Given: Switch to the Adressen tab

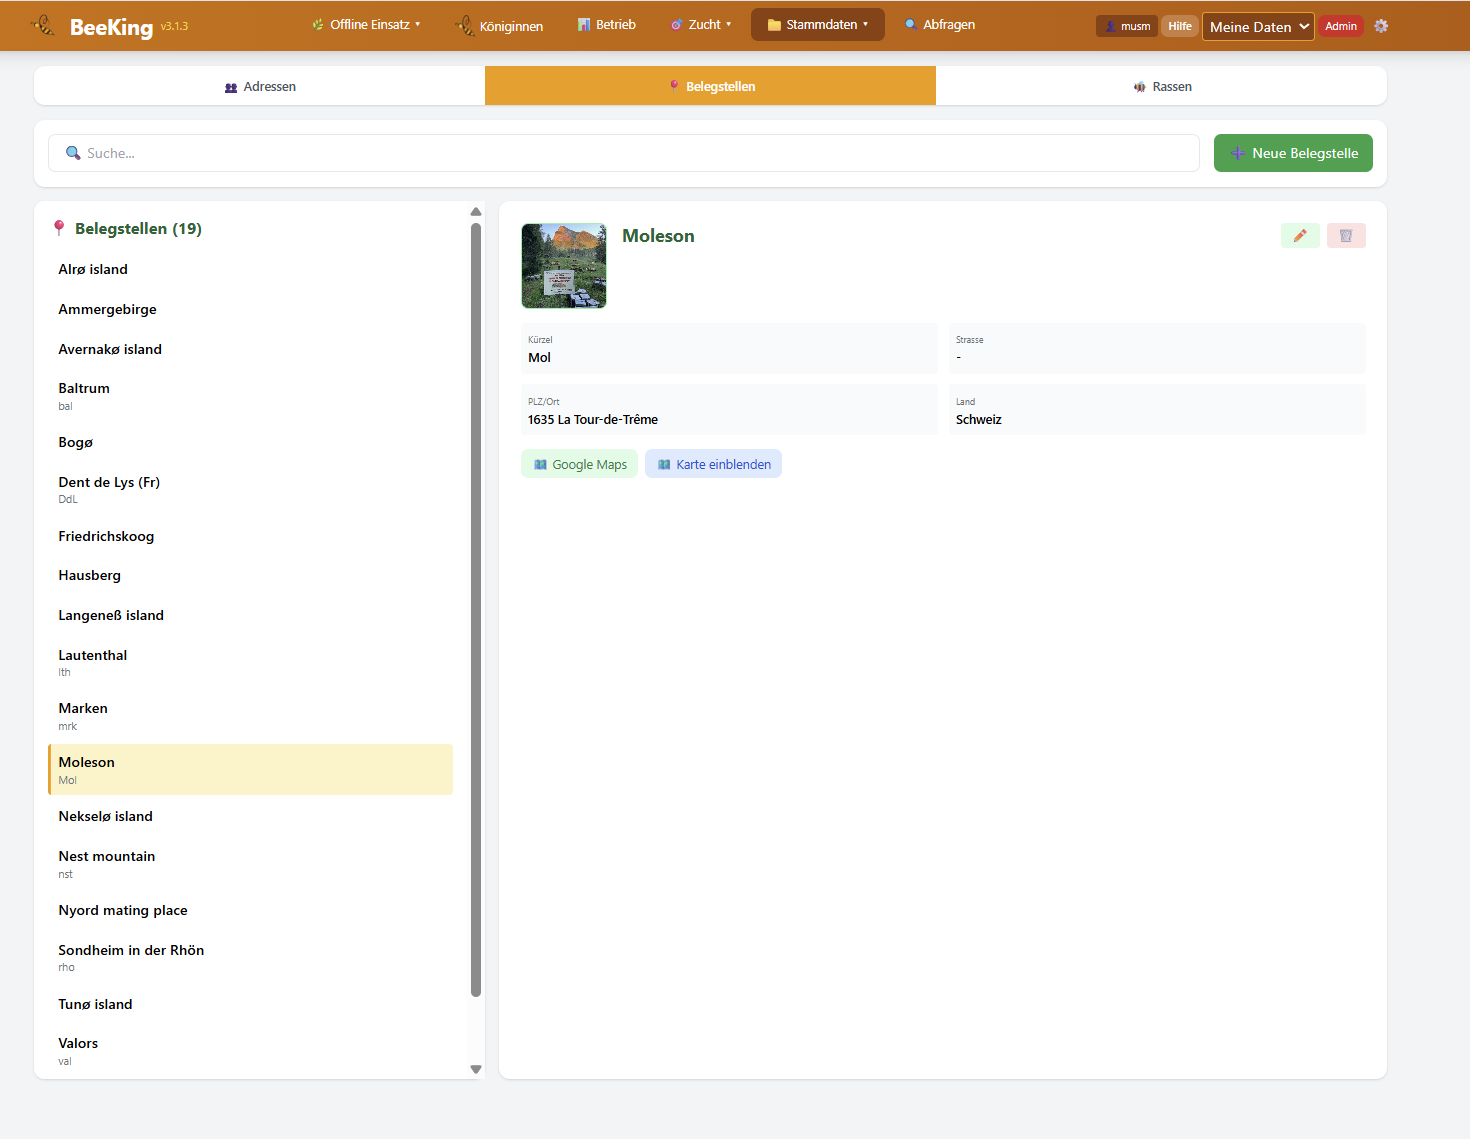Looking at the screenshot, I should [x=260, y=86].
